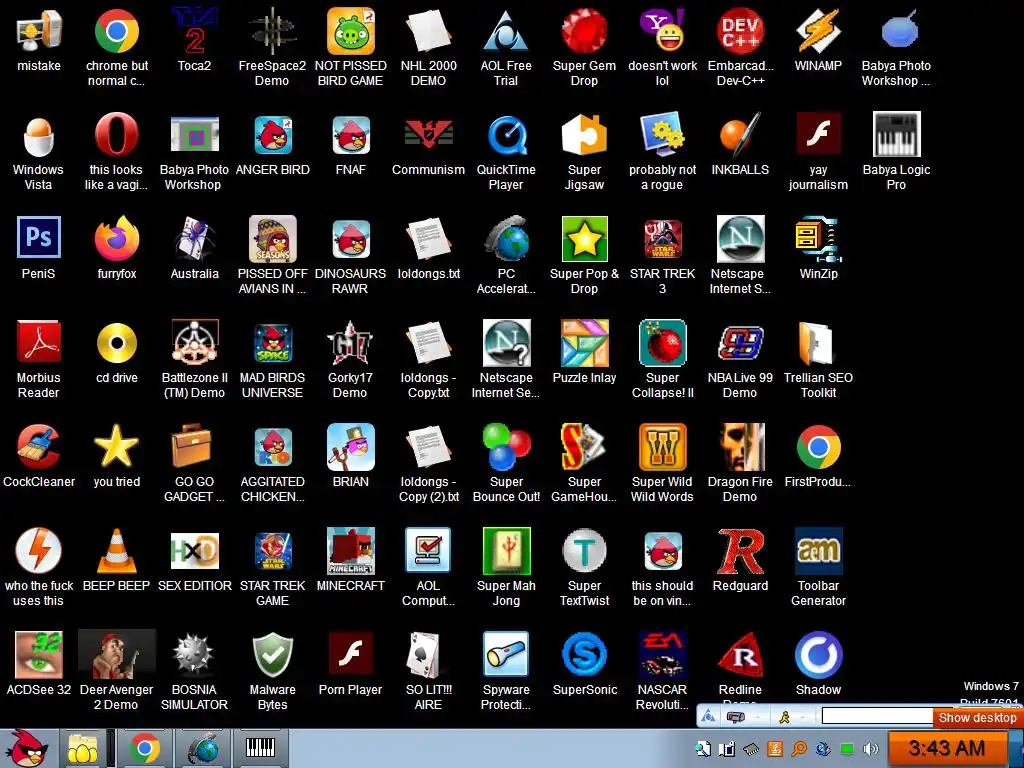The image size is (1024, 768).
Task: Select the you tried star icon
Action: coord(117,447)
